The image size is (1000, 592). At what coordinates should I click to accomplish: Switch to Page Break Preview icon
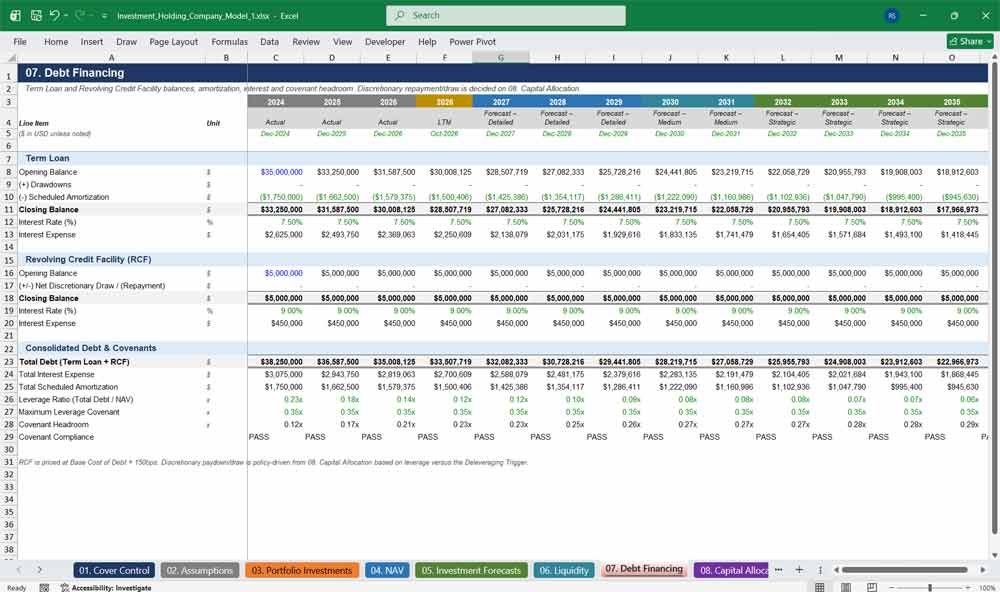[872, 588]
